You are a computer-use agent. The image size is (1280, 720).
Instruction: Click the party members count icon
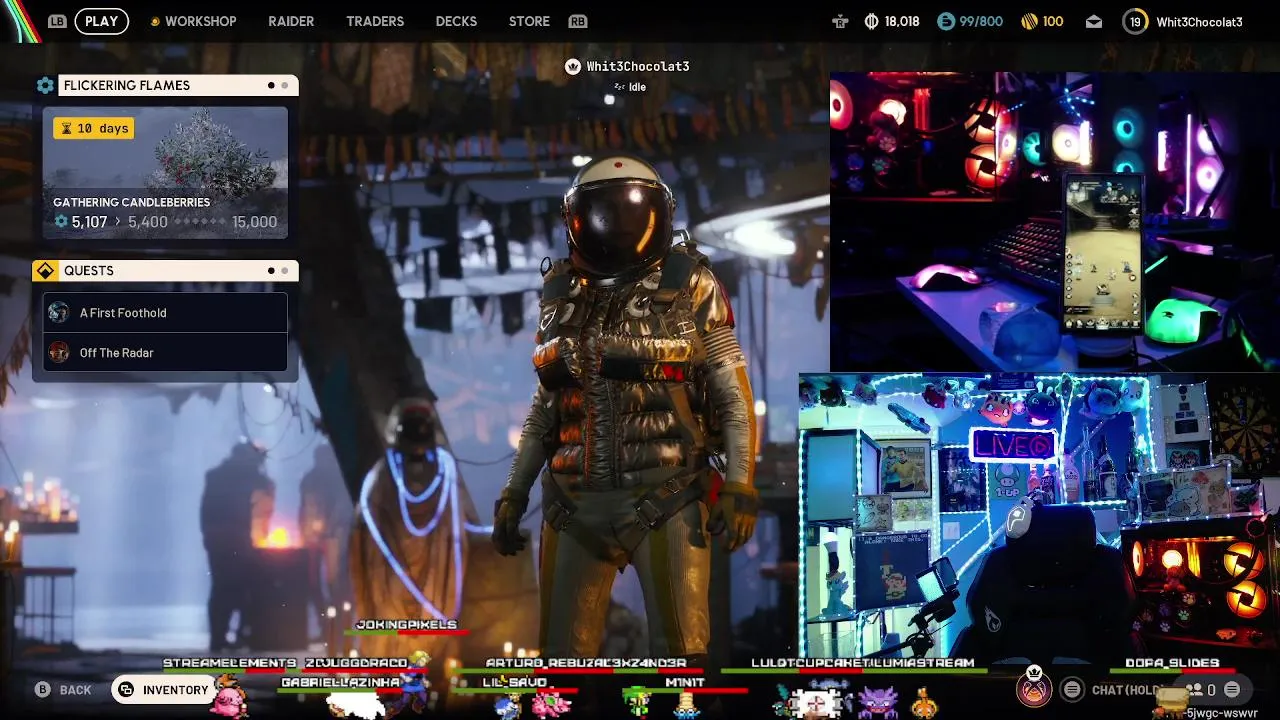1194,690
